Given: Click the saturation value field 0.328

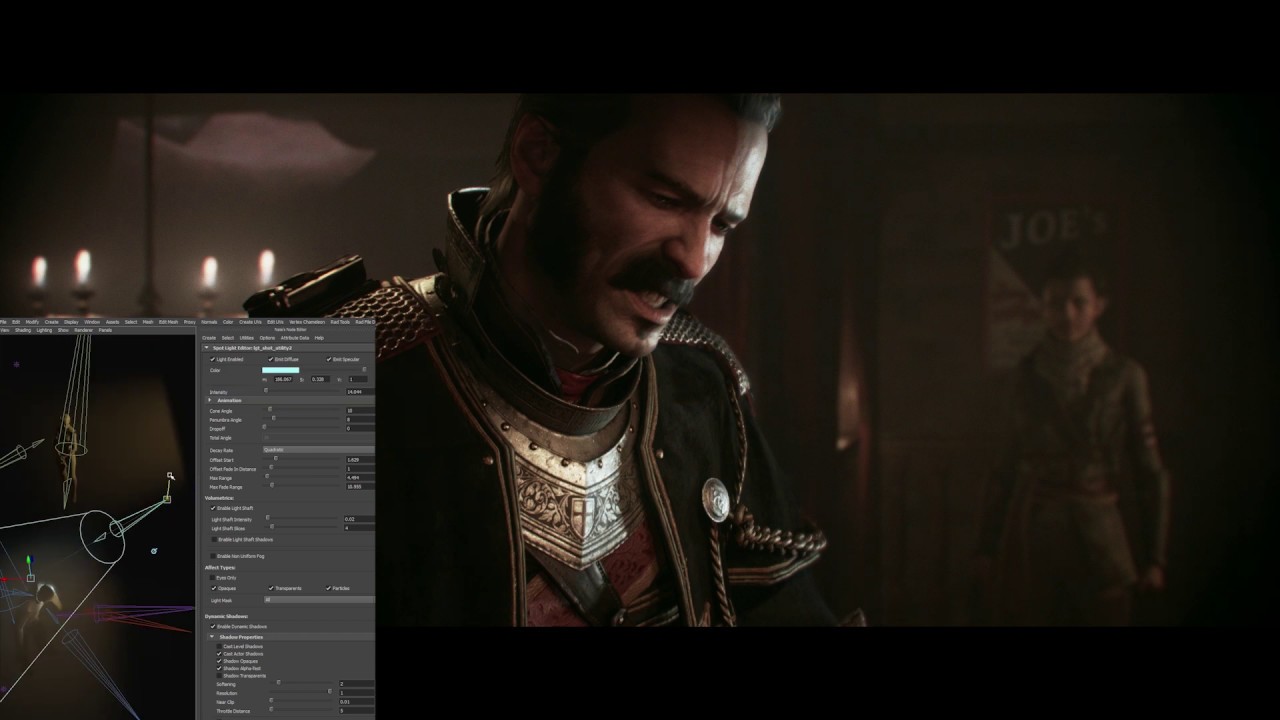Looking at the screenshot, I should tap(320, 379).
